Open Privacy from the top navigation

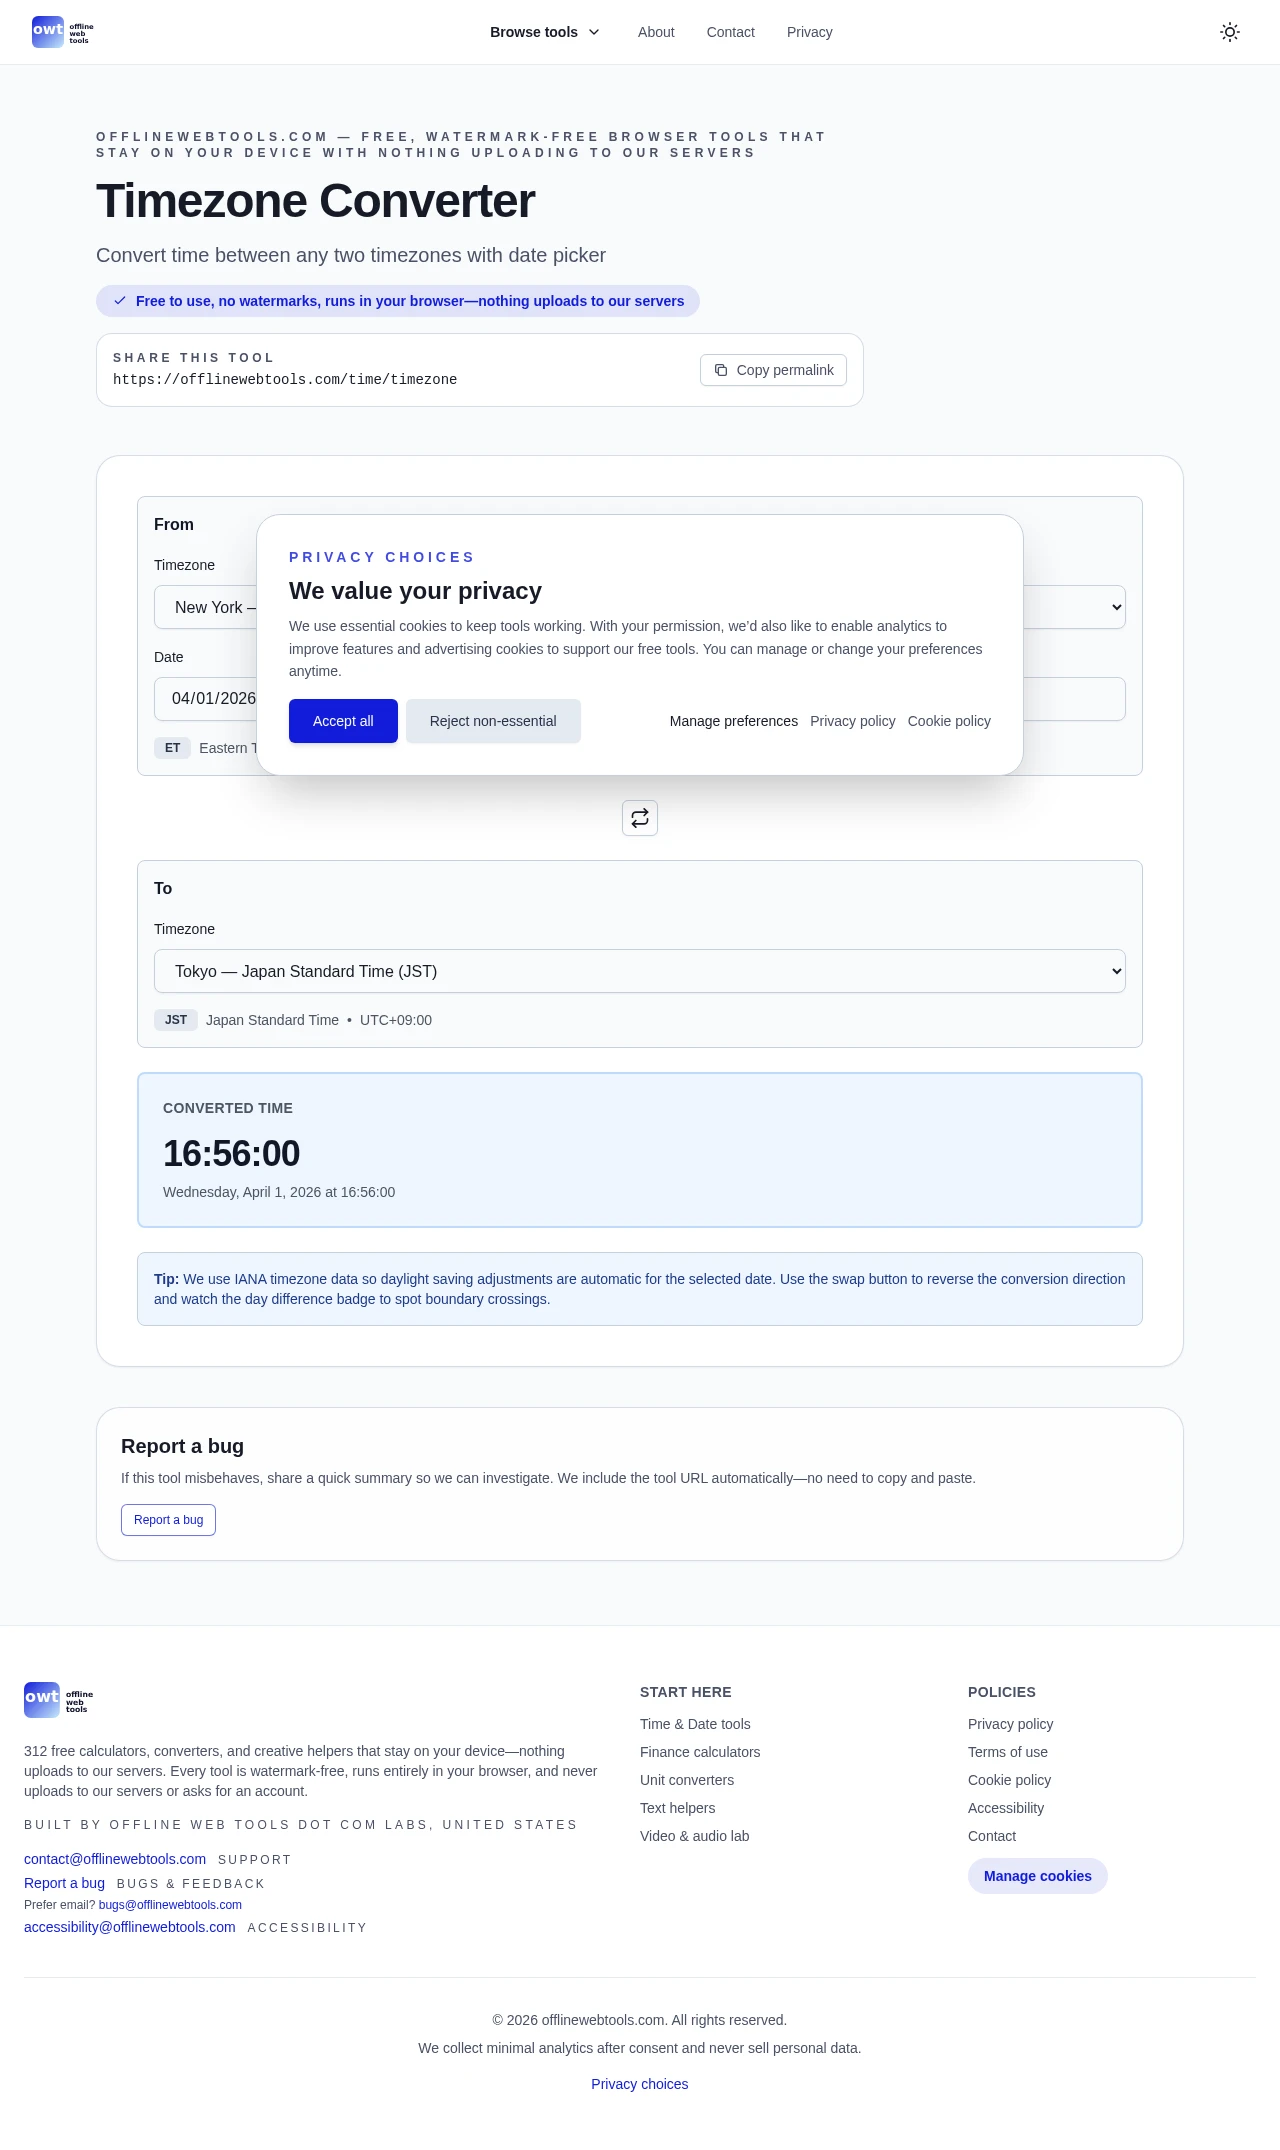click(809, 32)
